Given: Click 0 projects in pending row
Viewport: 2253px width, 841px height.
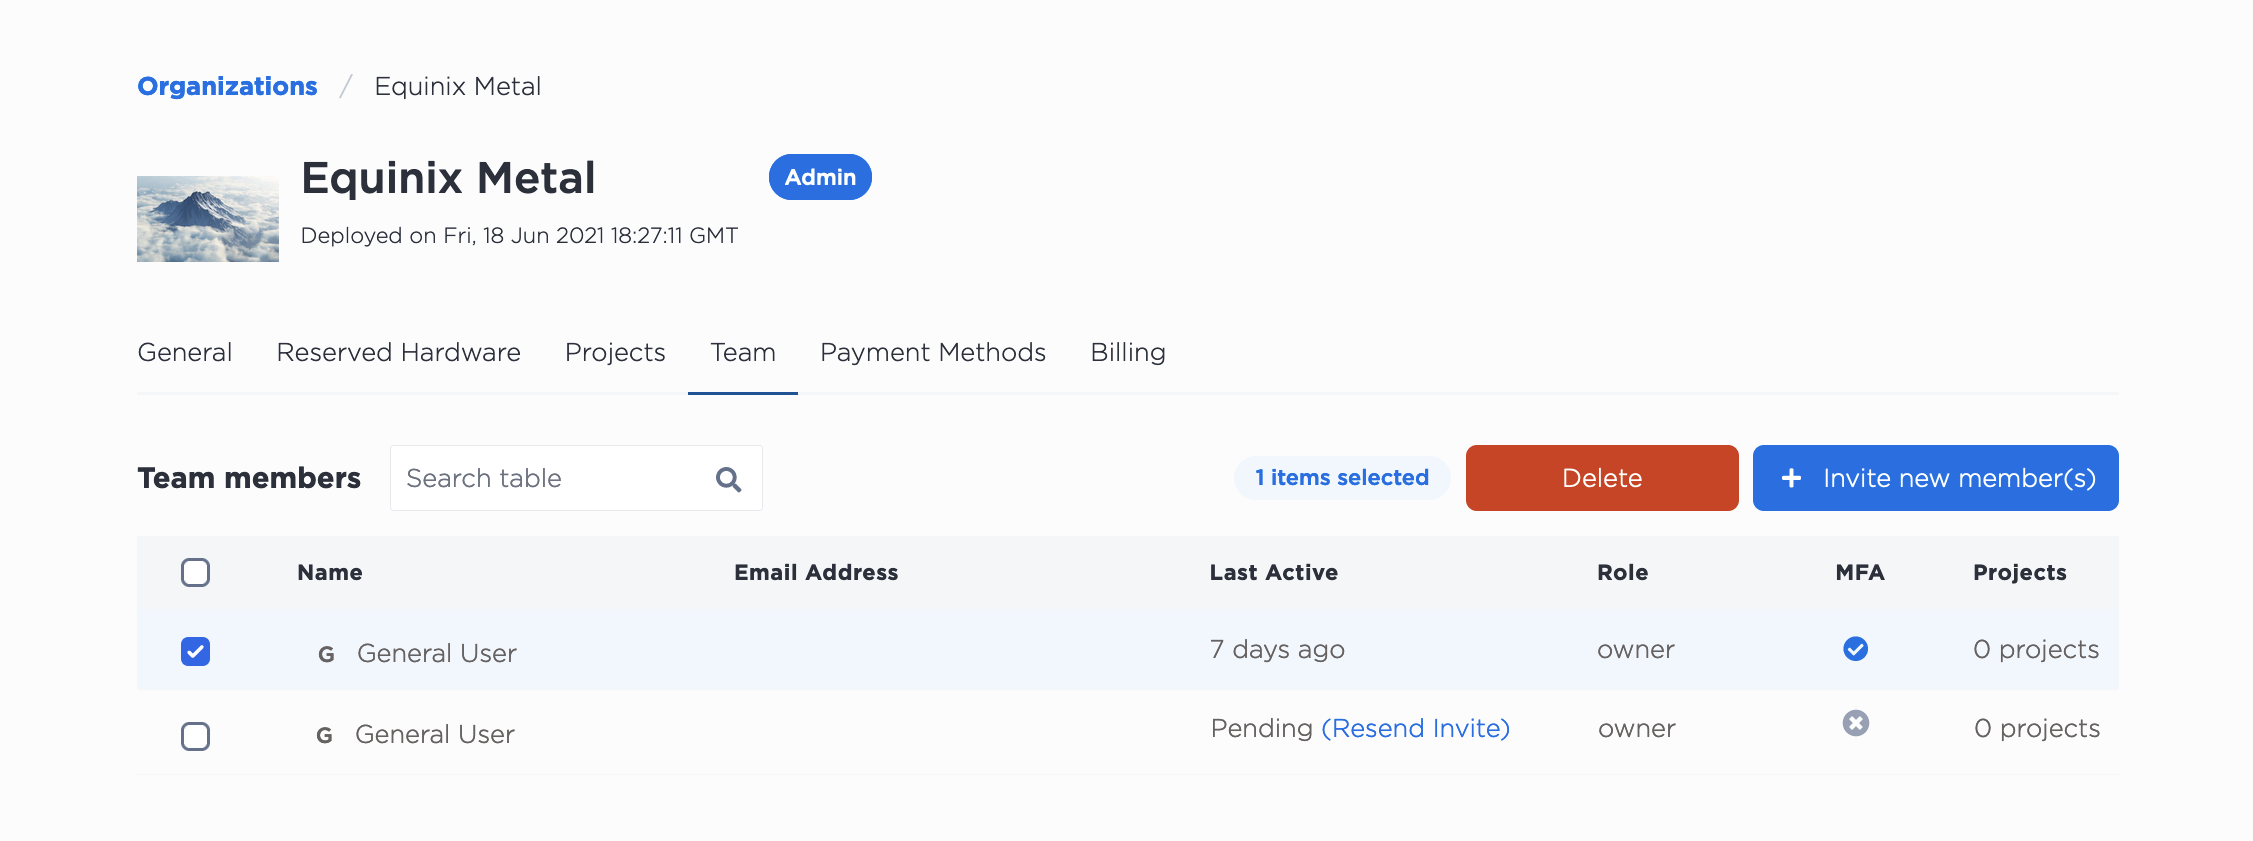Looking at the screenshot, I should tap(2037, 729).
